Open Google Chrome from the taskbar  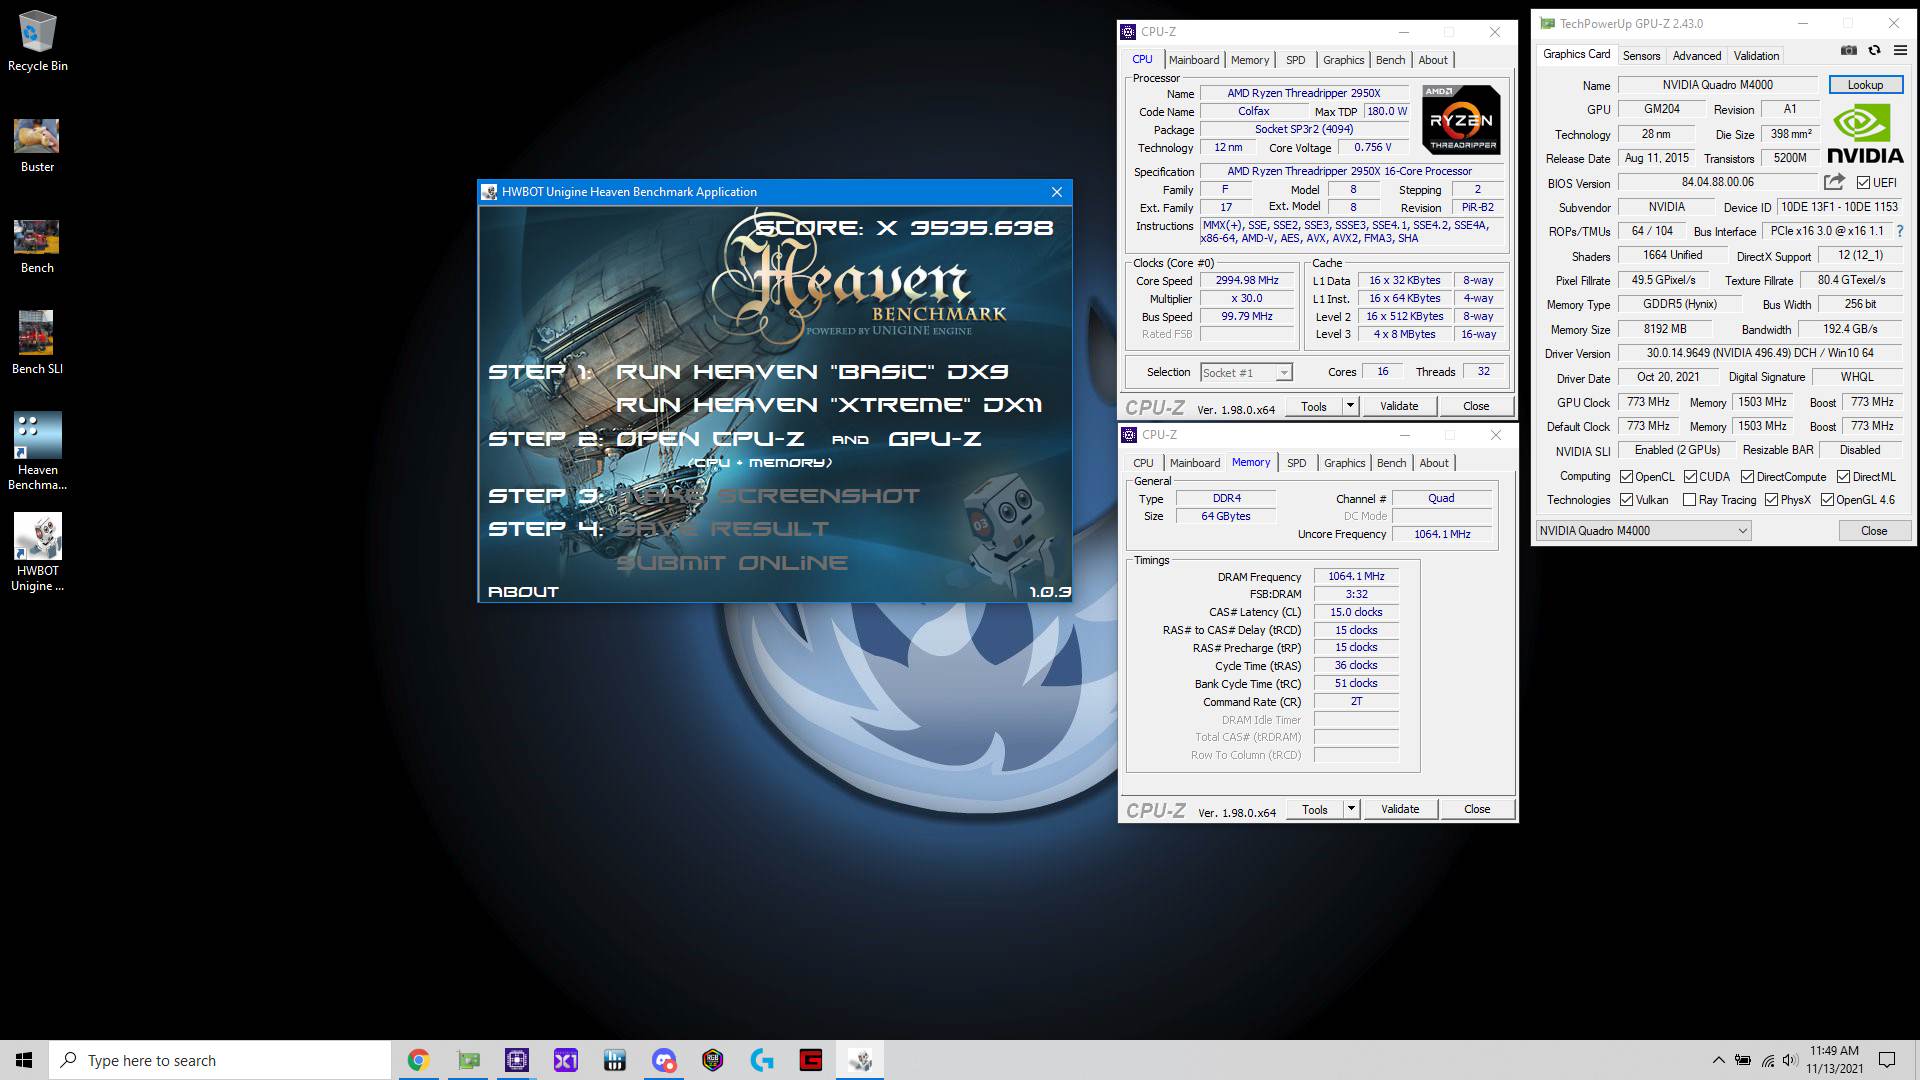point(418,1060)
